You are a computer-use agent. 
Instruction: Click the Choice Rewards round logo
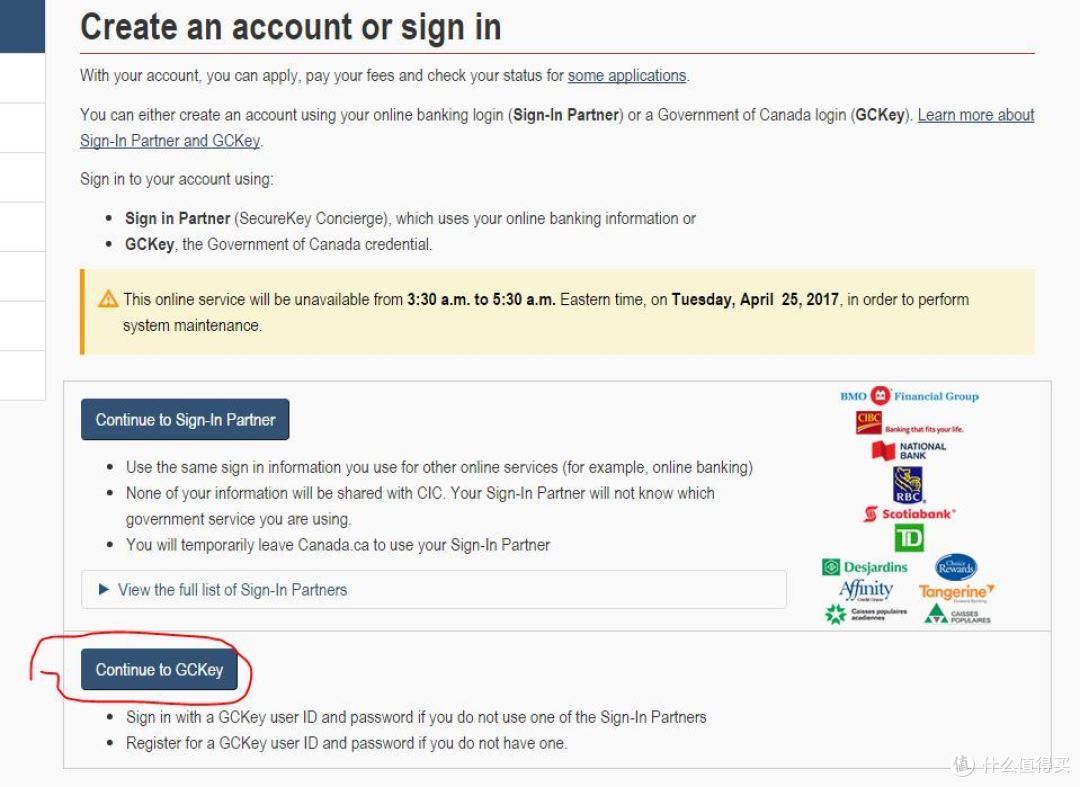pyautogui.click(x=955, y=567)
